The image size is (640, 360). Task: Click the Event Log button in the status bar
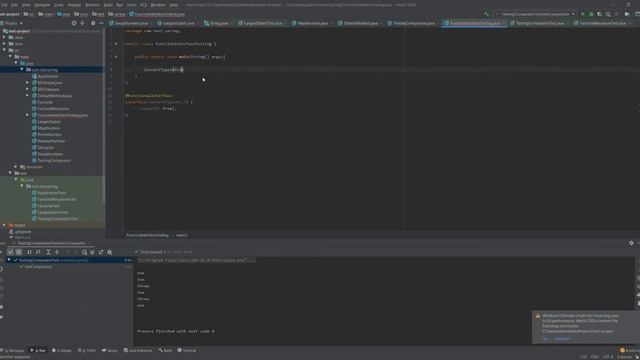point(629,351)
